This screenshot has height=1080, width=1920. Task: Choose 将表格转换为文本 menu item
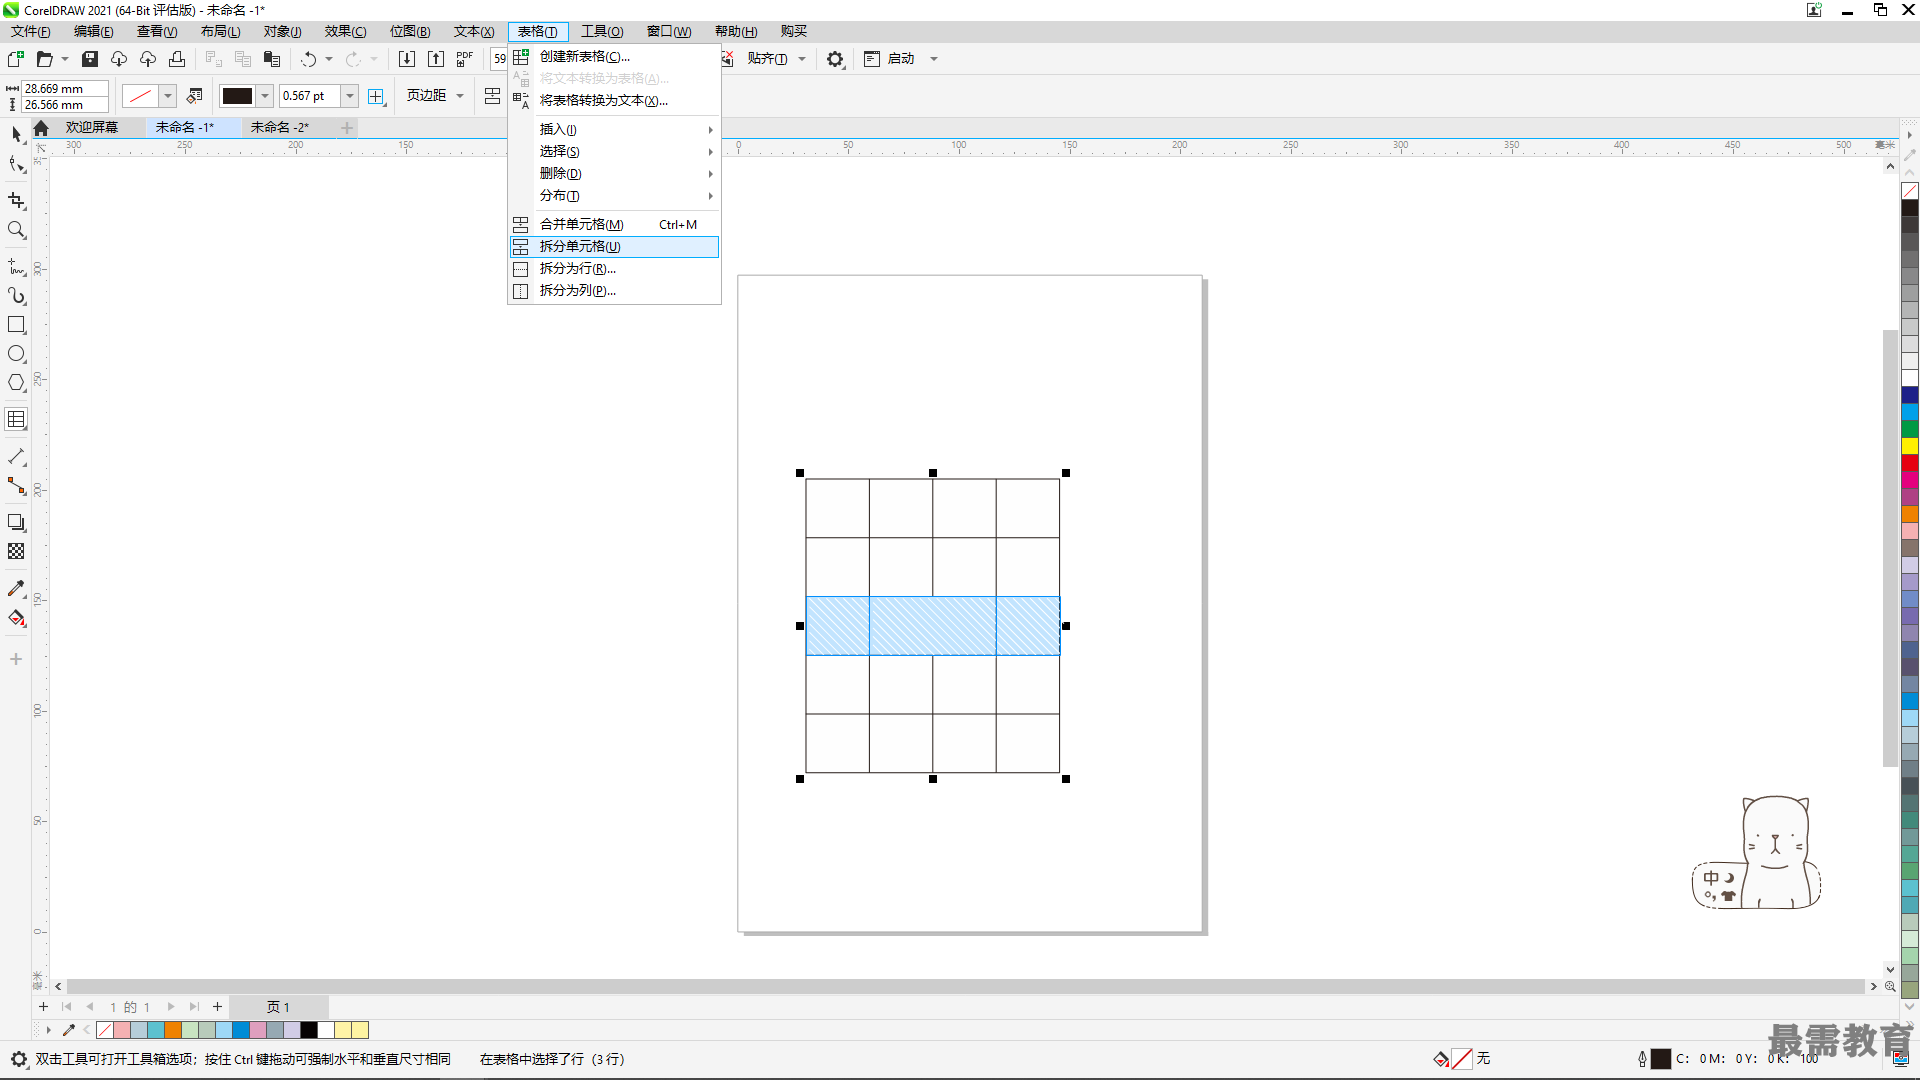pyautogui.click(x=614, y=100)
